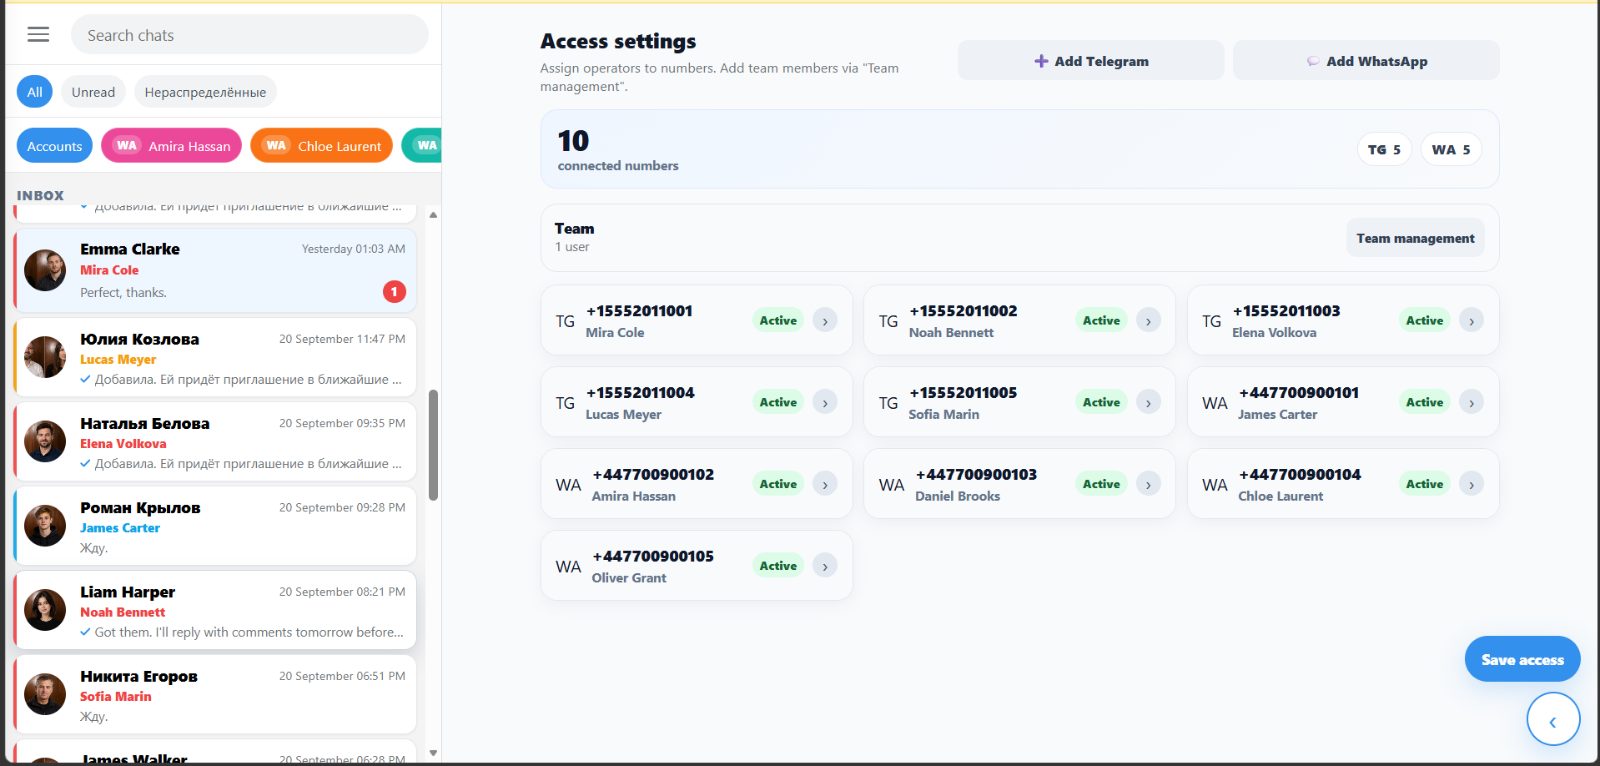Click the Accounts chip
Screen dimensions: 1600x766
54,146
